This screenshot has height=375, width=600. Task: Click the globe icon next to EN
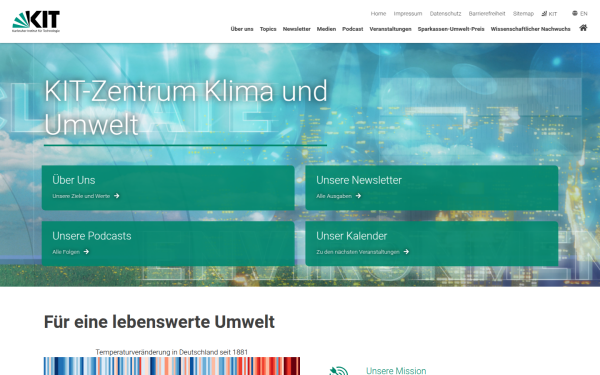click(x=575, y=13)
